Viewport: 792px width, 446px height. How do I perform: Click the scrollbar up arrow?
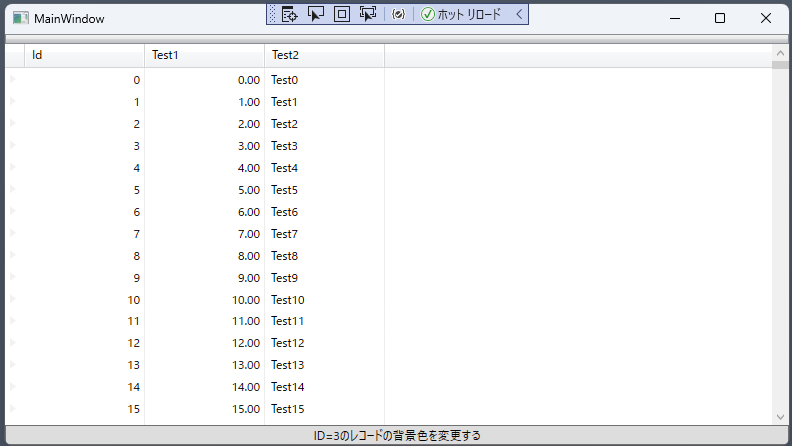point(780,53)
